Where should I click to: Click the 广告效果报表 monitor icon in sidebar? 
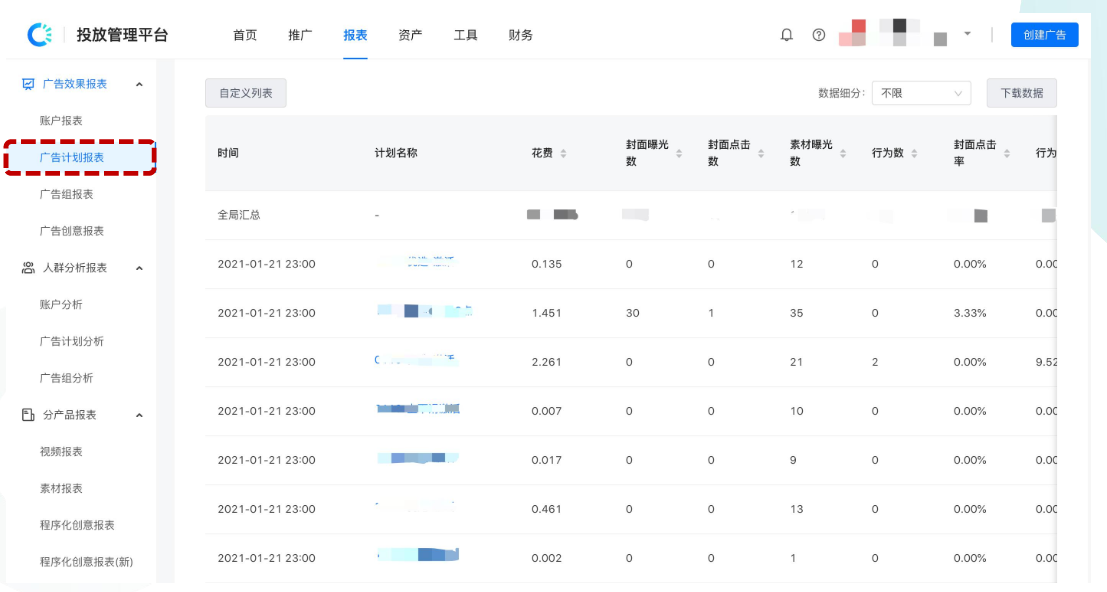(28, 83)
